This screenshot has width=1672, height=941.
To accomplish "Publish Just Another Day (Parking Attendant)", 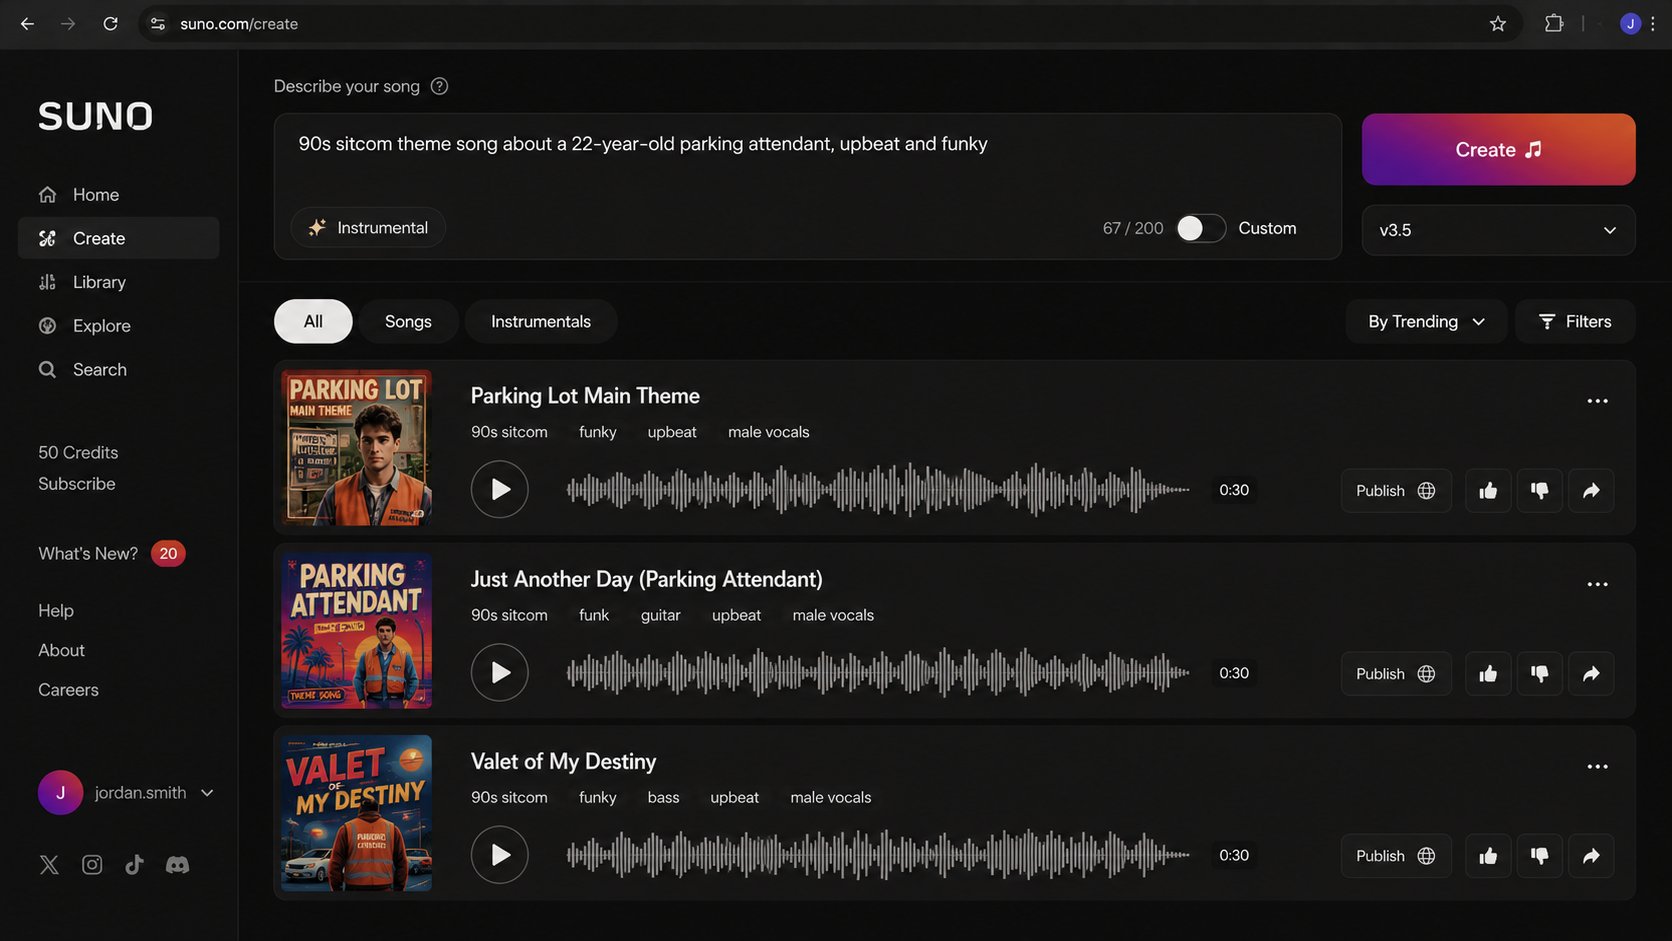I will click(1396, 673).
